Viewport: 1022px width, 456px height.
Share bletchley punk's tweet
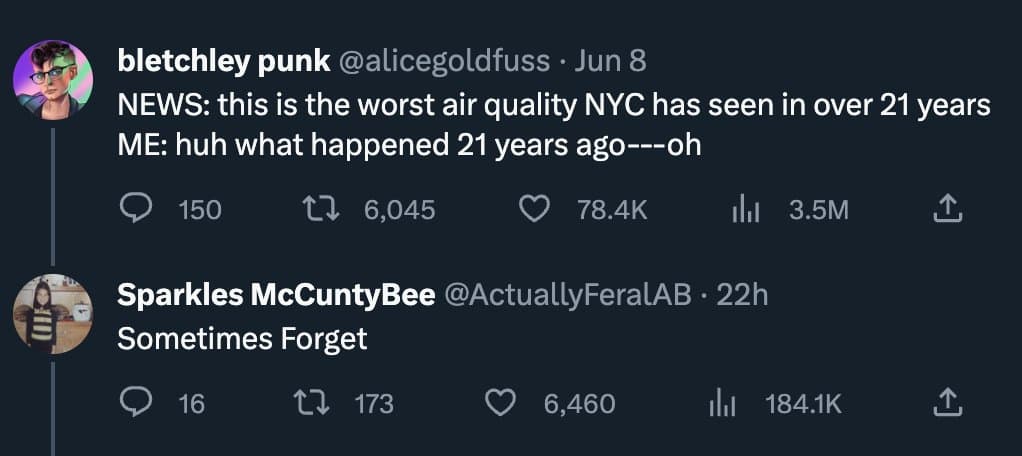pos(945,209)
